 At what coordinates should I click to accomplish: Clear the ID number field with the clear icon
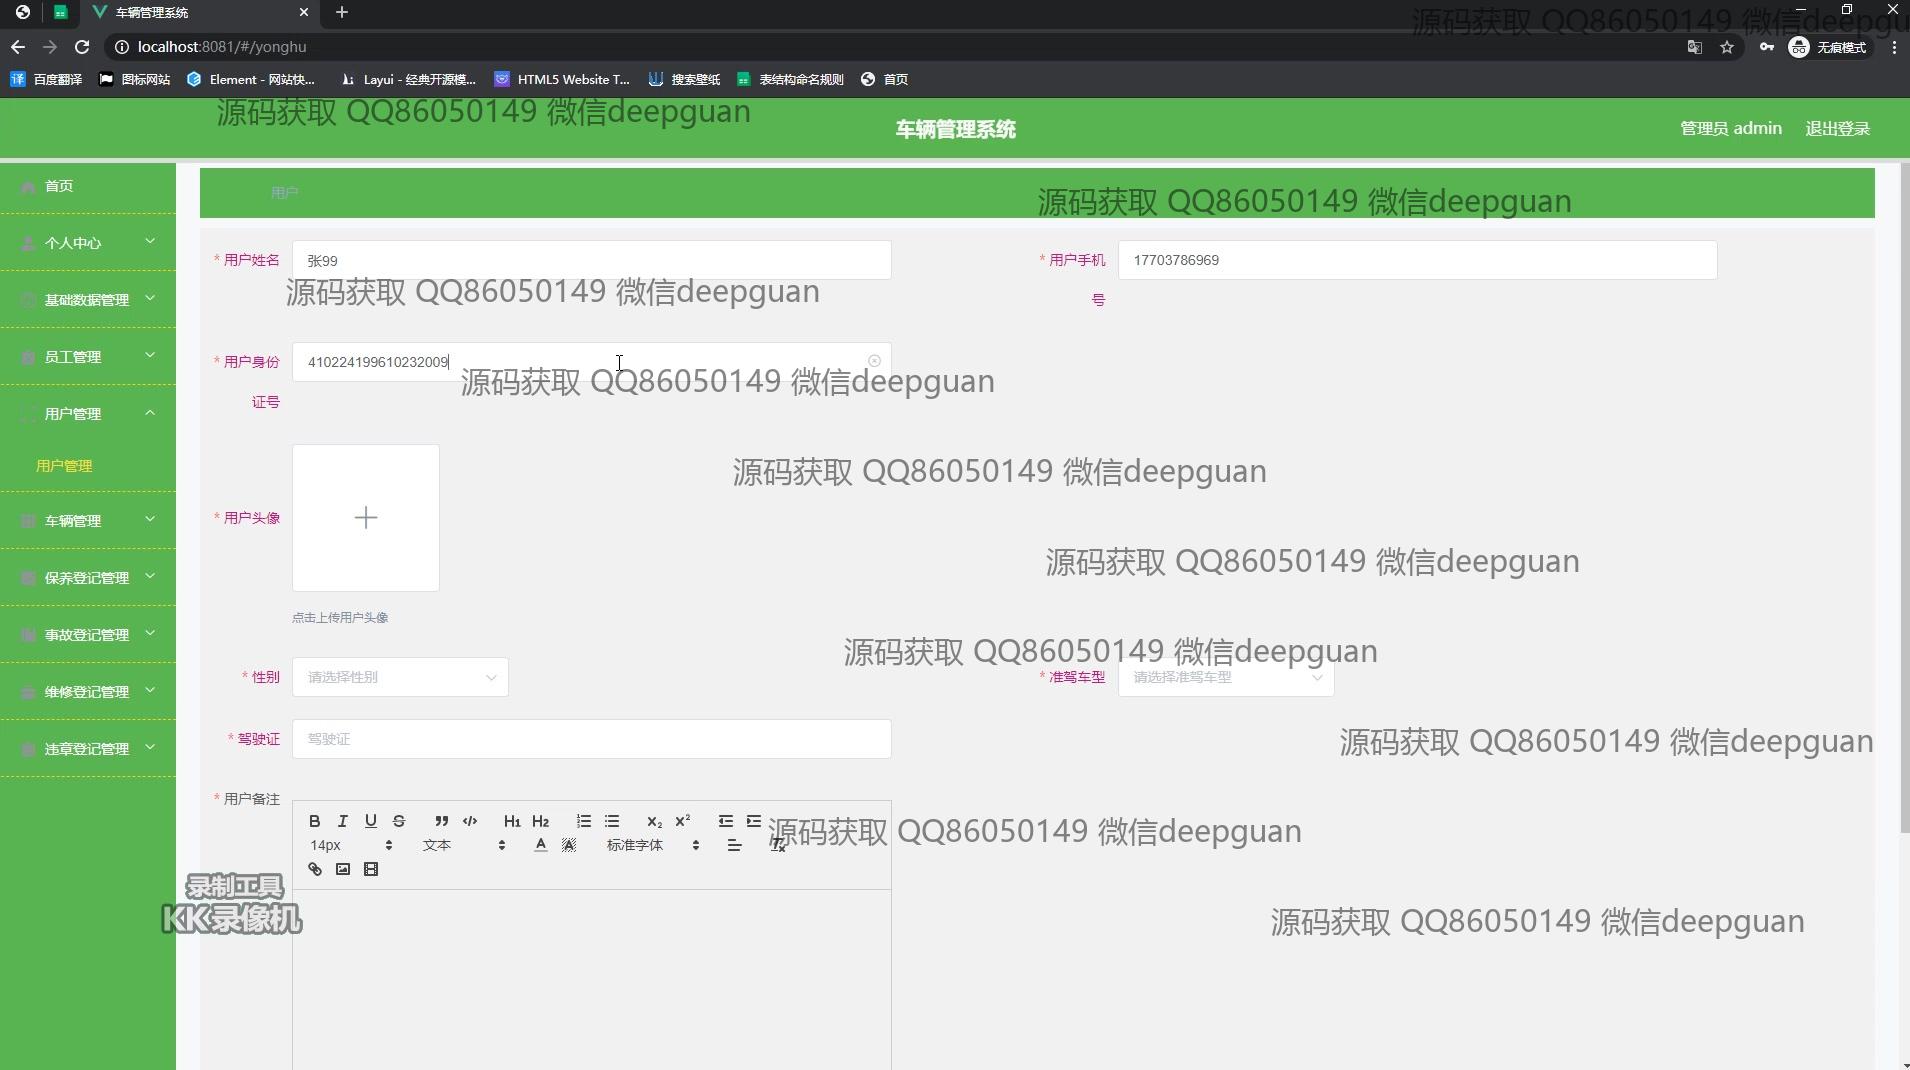[874, 361]
